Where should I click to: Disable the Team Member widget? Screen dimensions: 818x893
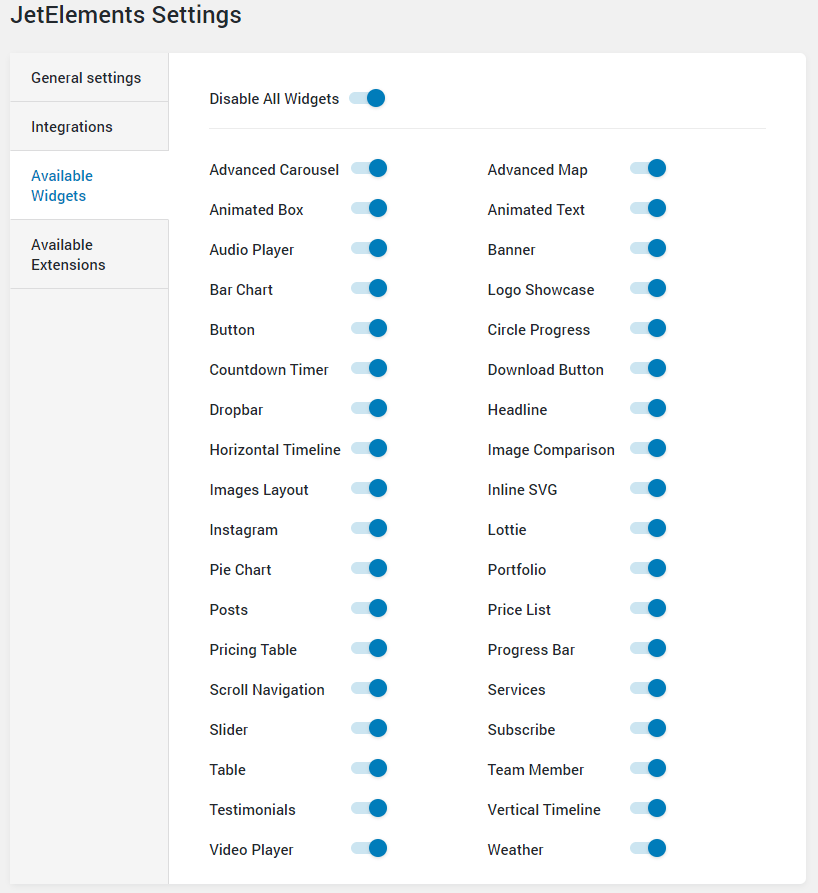pyautogui.click(x=647, y=769)
